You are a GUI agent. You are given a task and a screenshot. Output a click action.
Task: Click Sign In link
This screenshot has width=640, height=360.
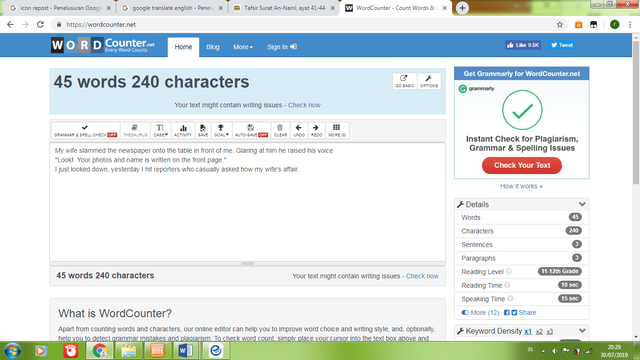282,47
